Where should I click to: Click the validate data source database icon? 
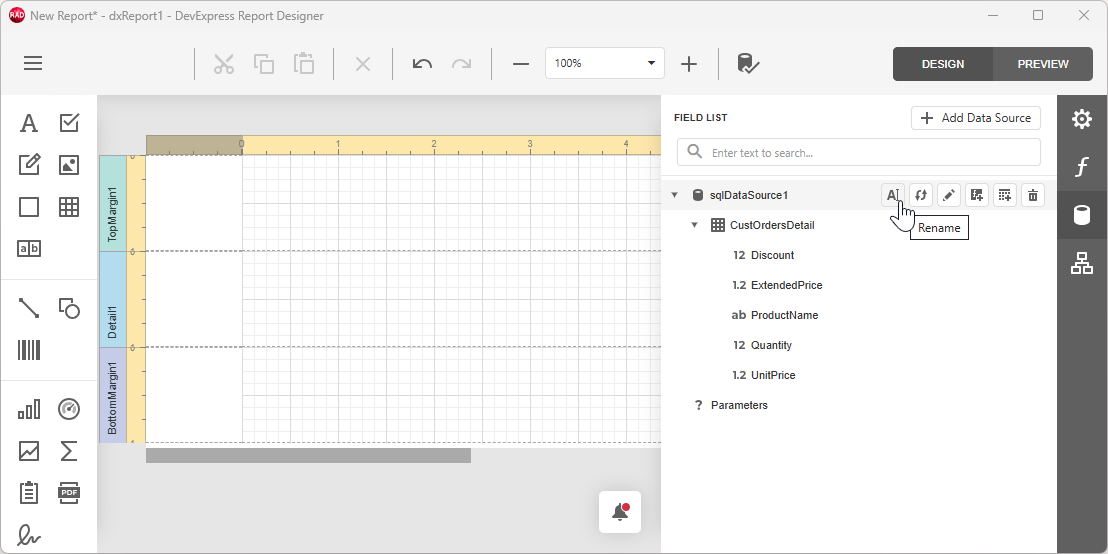pos(748,64)
